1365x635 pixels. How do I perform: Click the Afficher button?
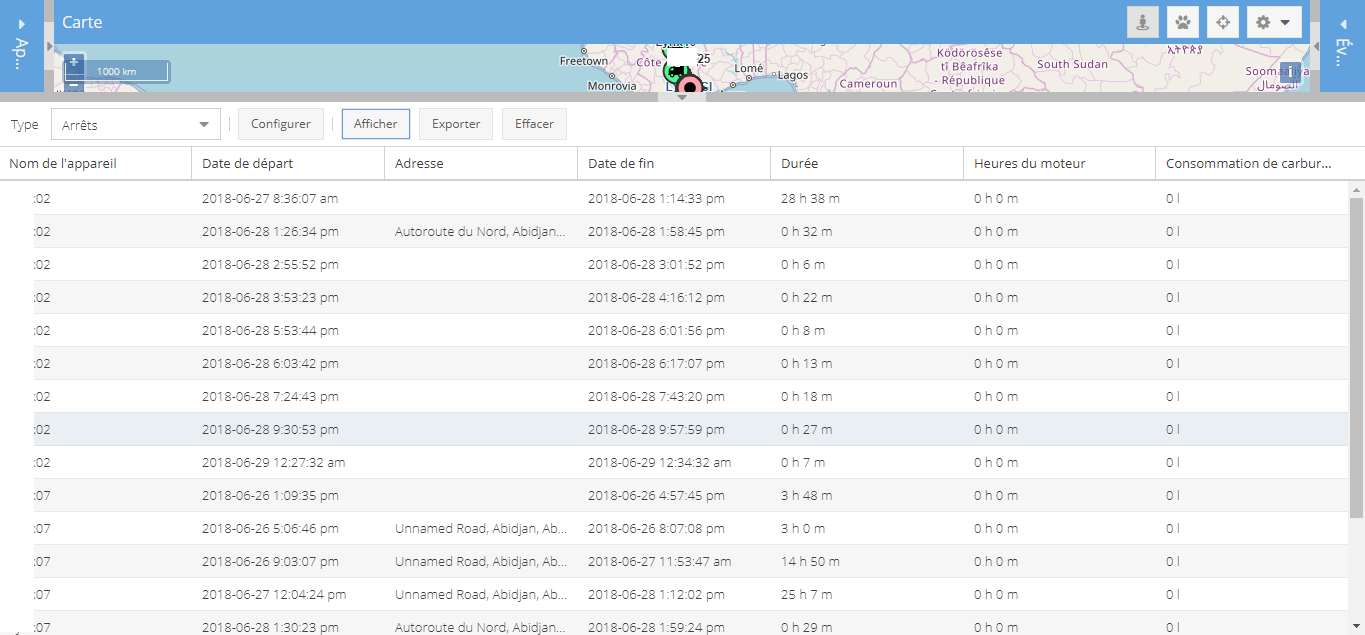(x=375, y=123)
